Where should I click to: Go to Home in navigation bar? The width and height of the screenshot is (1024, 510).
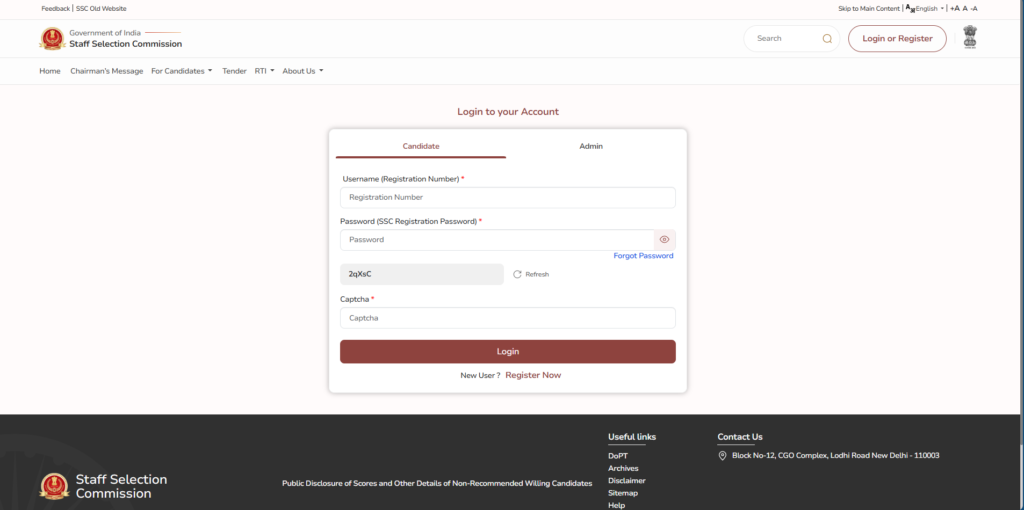click(50, 71)
